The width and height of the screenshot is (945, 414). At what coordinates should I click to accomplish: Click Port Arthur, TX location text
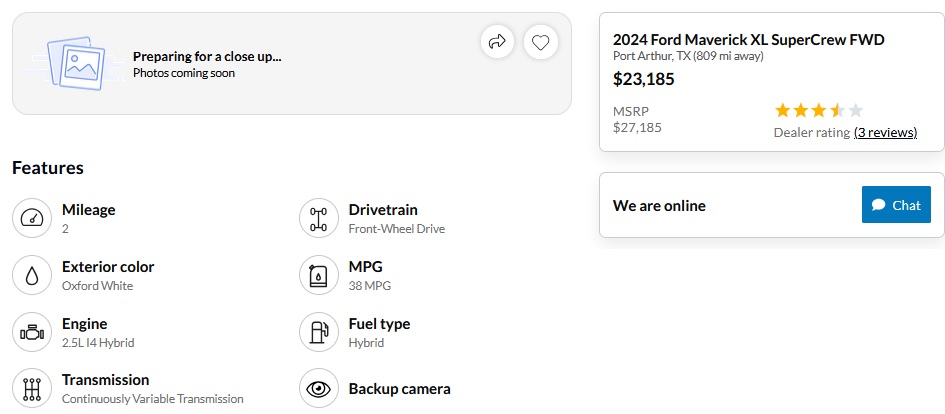pos(688,56)
